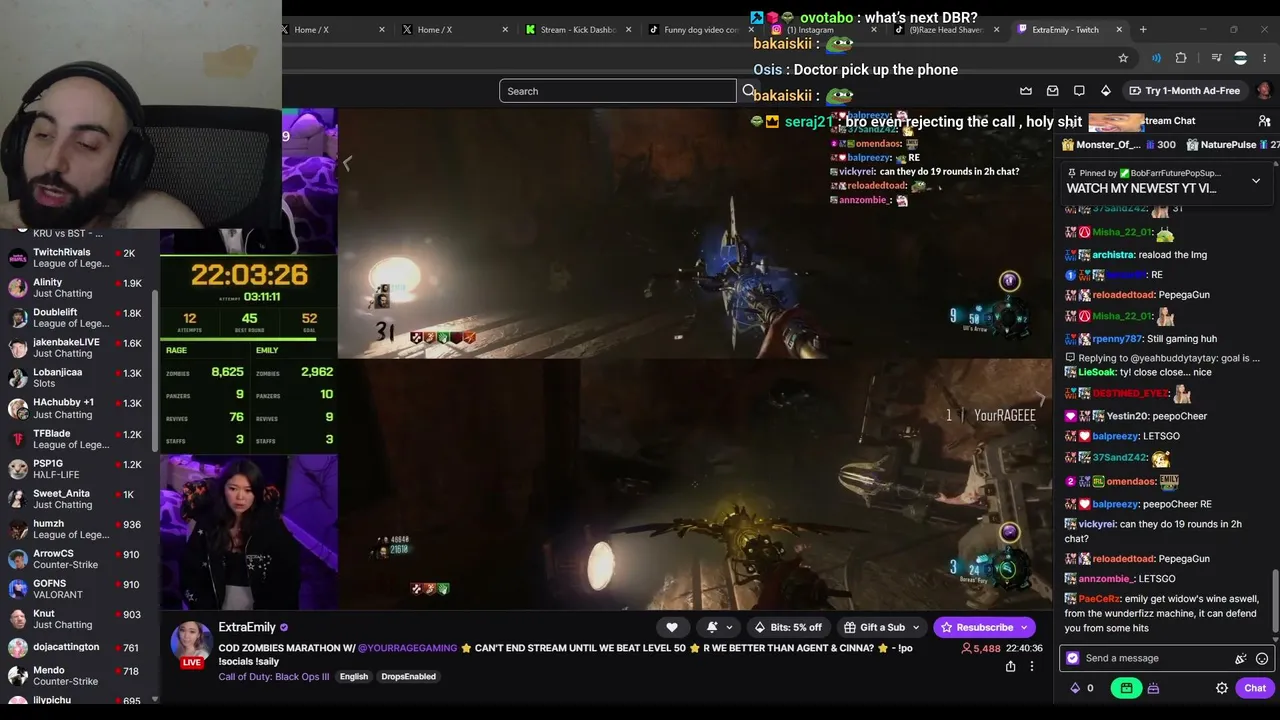Close the Raze Head Shaver tab
This screenshot has width=1280, height=720.
996,30
